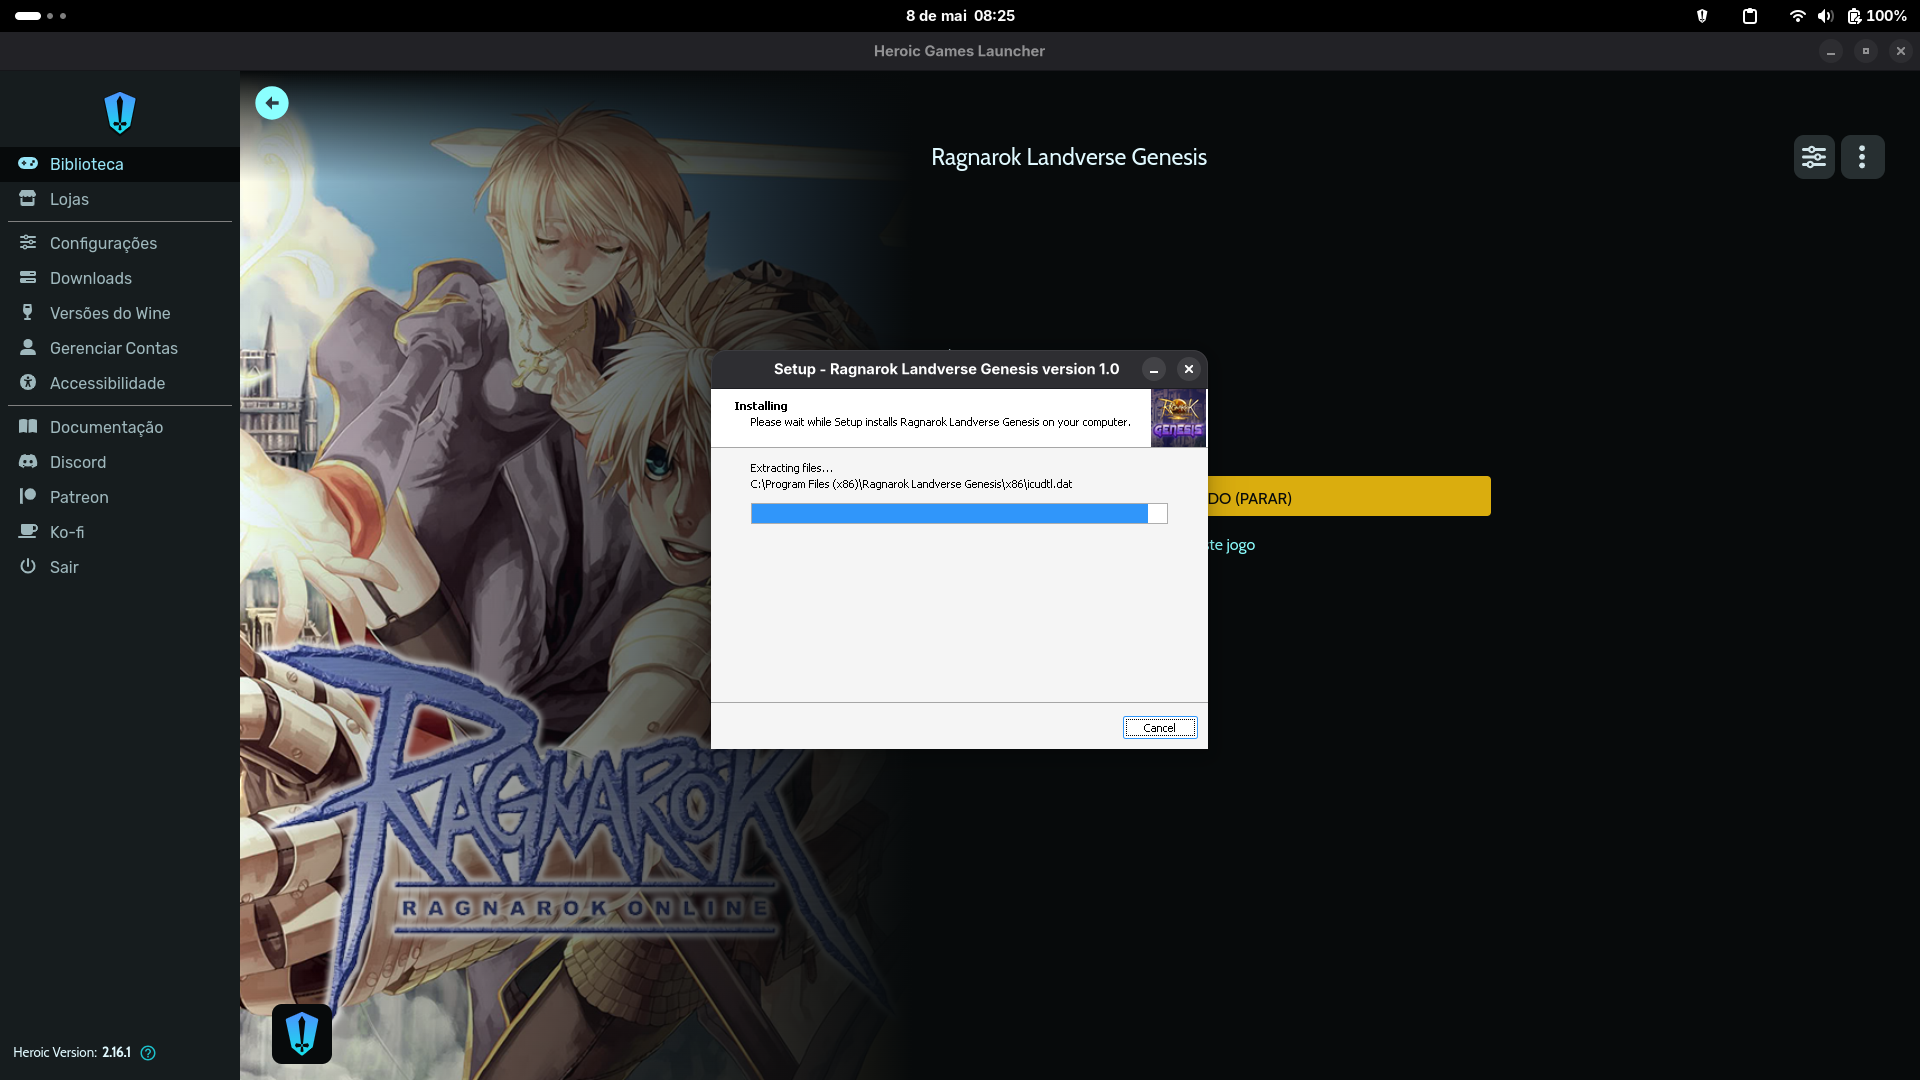Open the clock and date in top bar
The image size is (1920, 1080).
point(960,16)
